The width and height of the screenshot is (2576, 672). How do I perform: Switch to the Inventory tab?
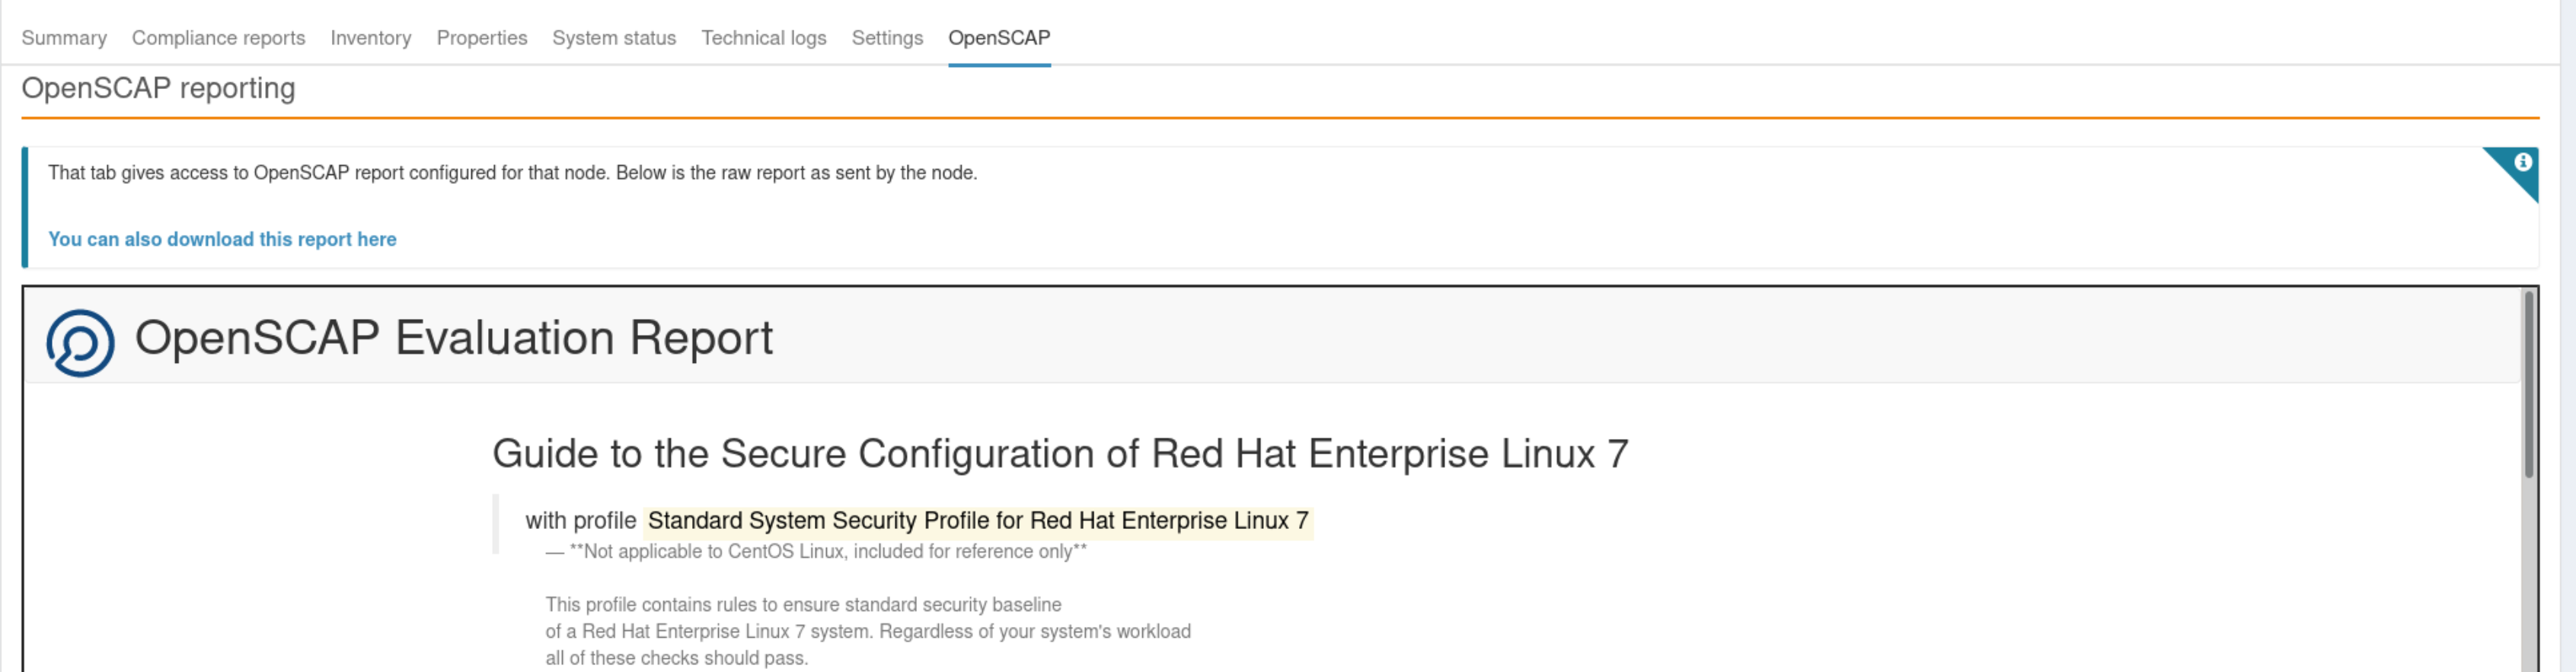(x=371, y=38)
